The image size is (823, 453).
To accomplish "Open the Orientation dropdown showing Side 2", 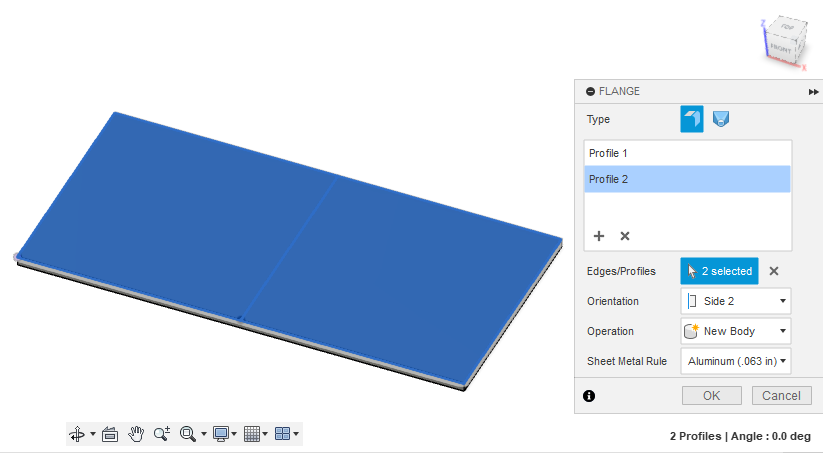I will click(x=736, y=301).
